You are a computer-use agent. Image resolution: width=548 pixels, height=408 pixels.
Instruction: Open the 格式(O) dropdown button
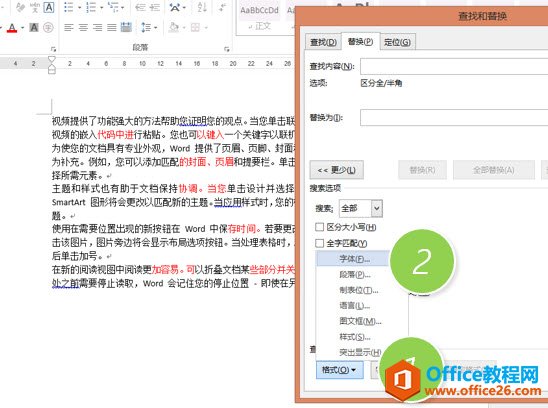coord(339,370)
